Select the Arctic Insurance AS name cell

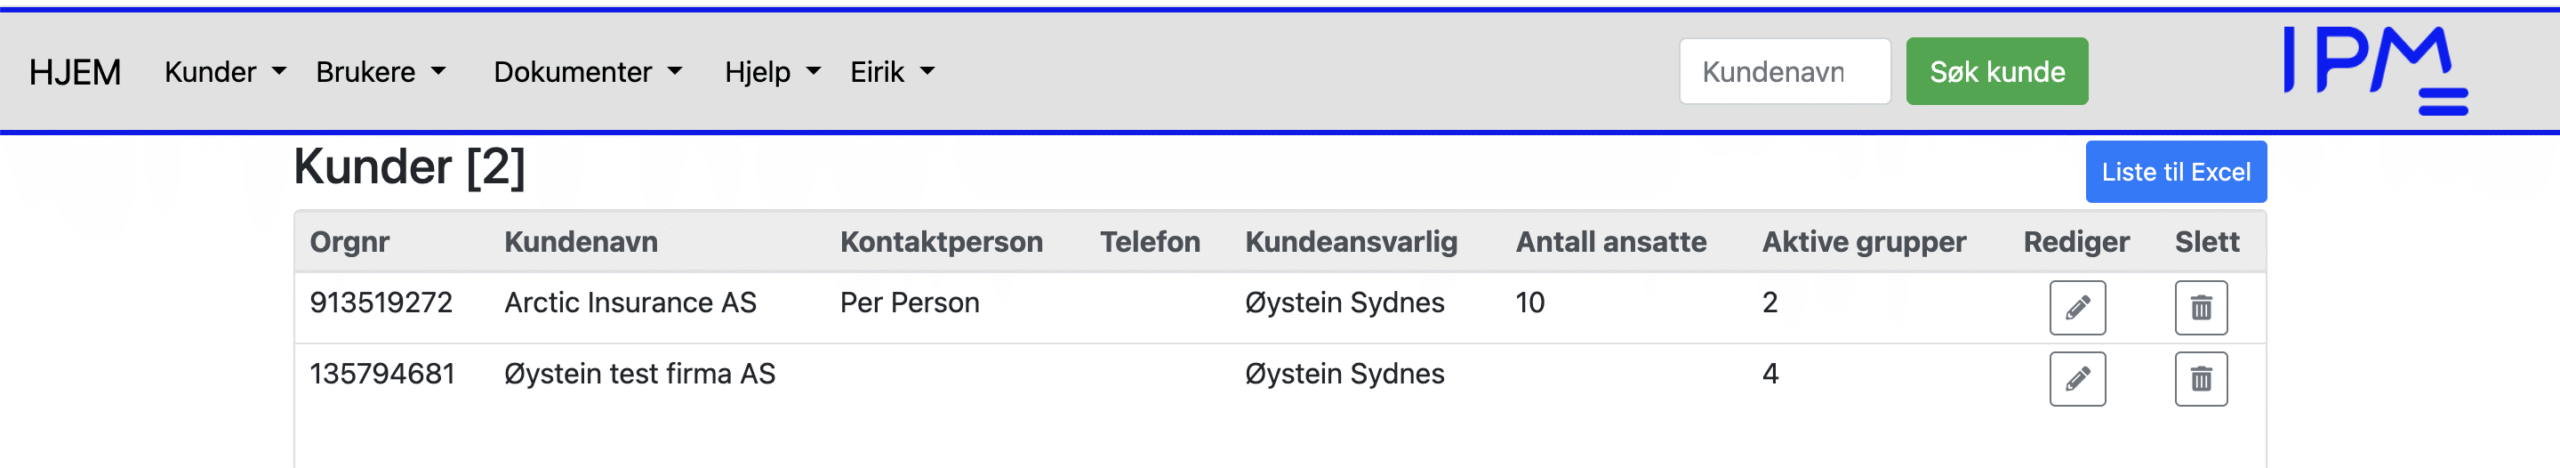coord(630,303)
